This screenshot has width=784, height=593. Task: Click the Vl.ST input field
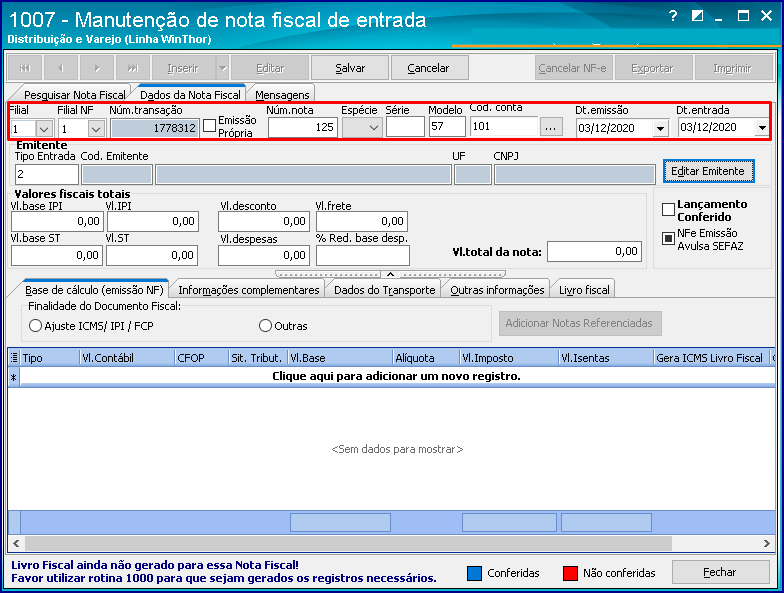pos(152,256)
